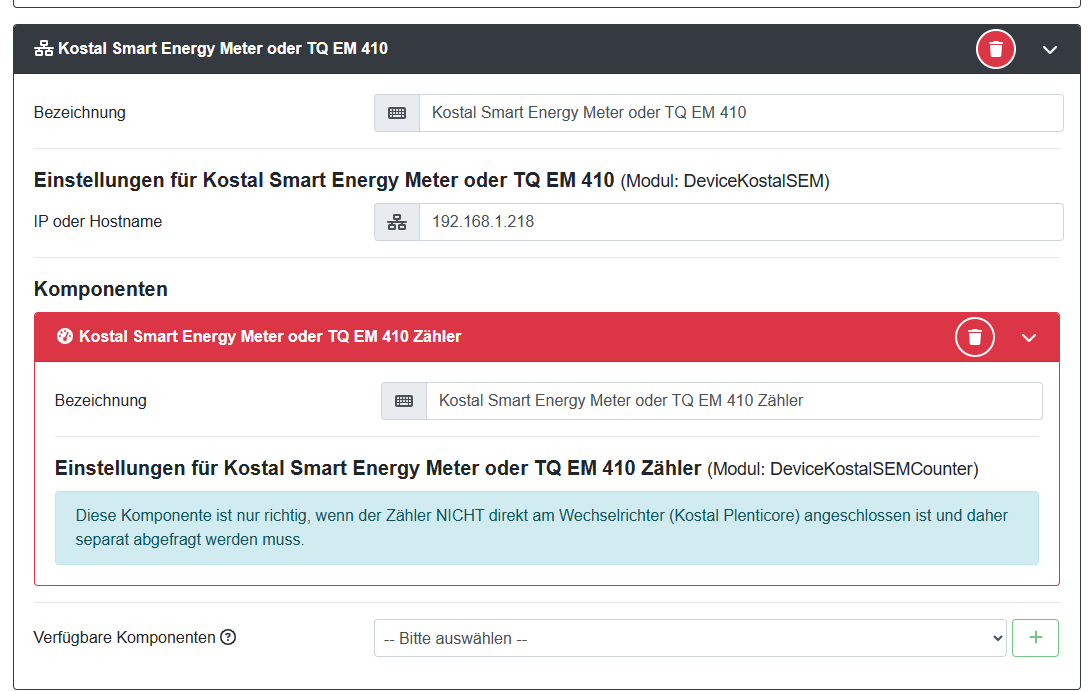Image resolution: width=1089 pixels, height=691 pixels.
Task: Click keyboard icon beside Zähler Bezeichnung field
Action: click(x=404, y=401)
